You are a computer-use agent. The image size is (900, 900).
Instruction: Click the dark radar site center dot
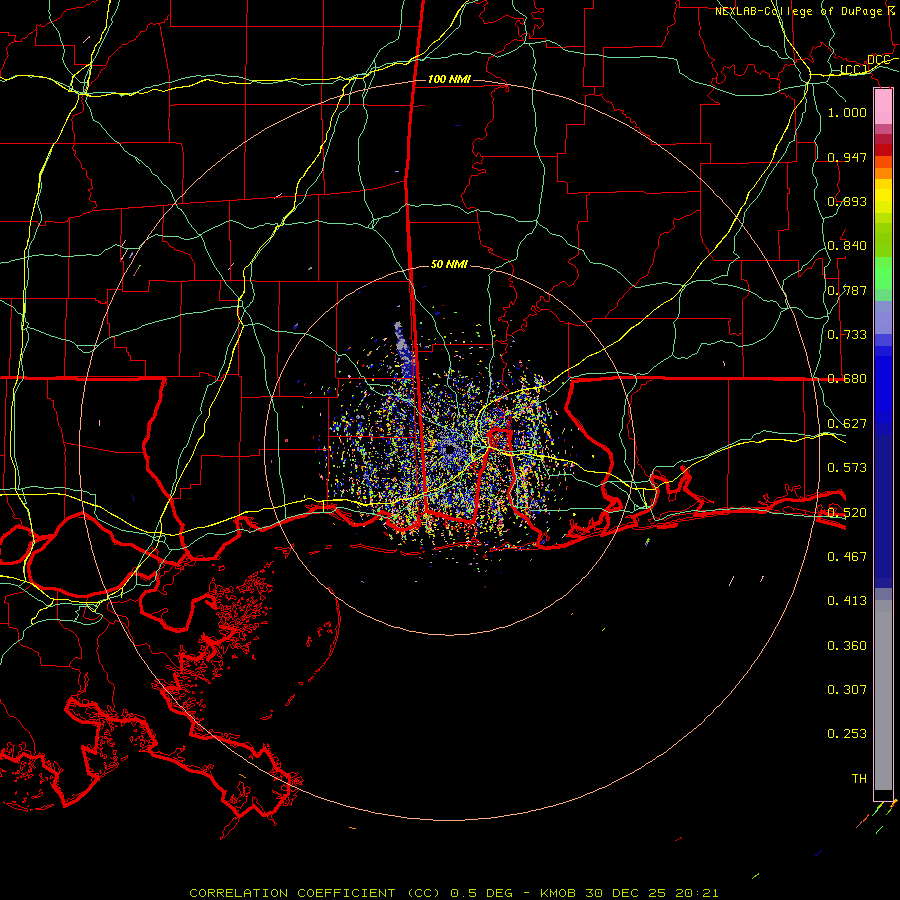[x=450, y=449]
